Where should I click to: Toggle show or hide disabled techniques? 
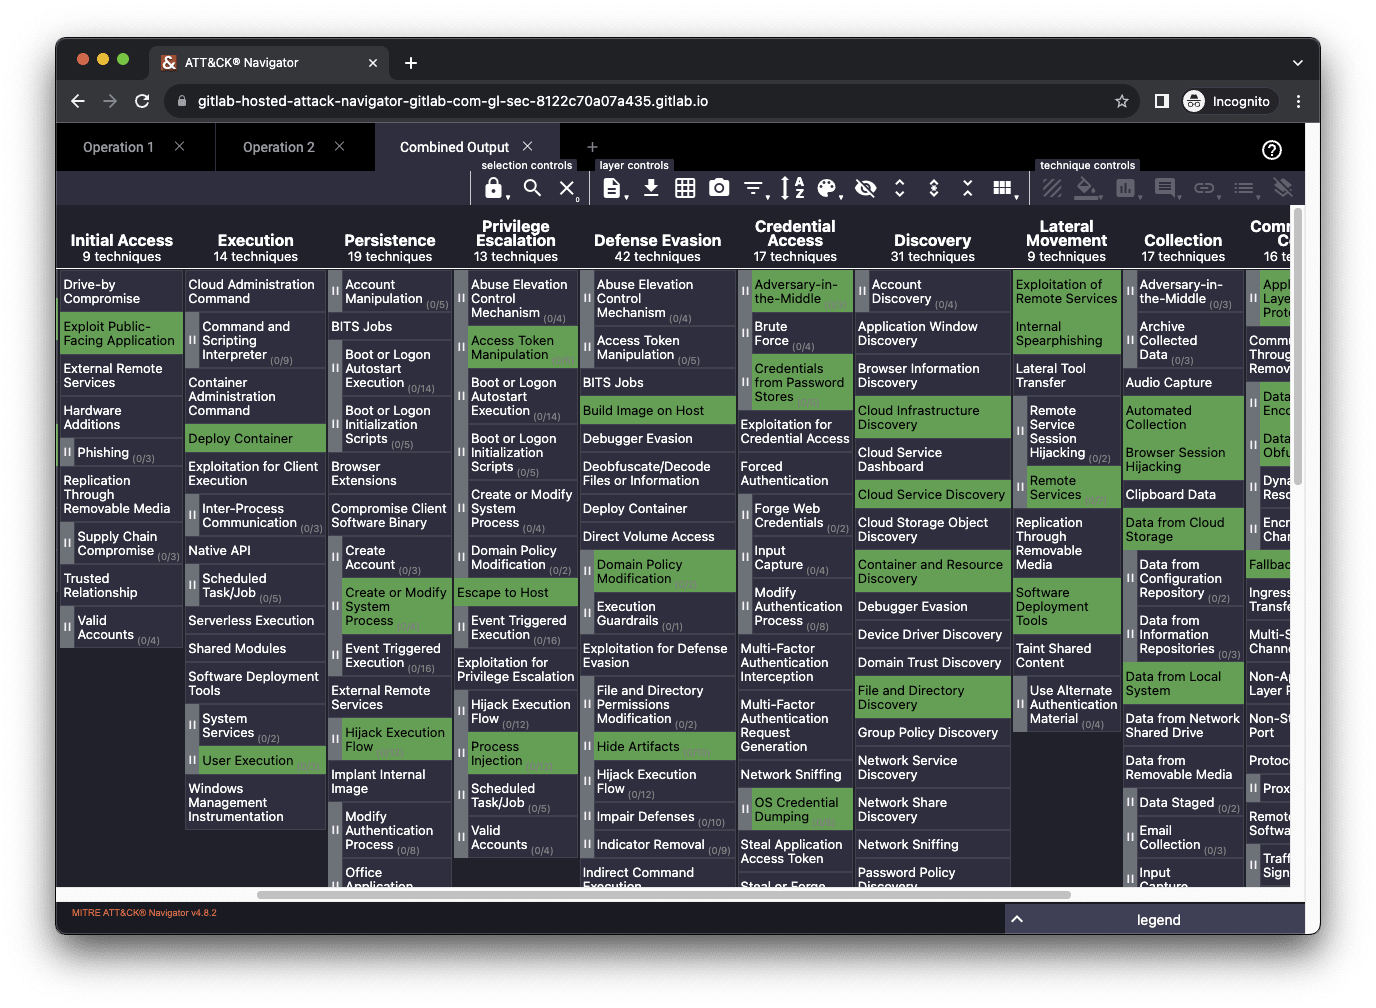pos(866,188)
